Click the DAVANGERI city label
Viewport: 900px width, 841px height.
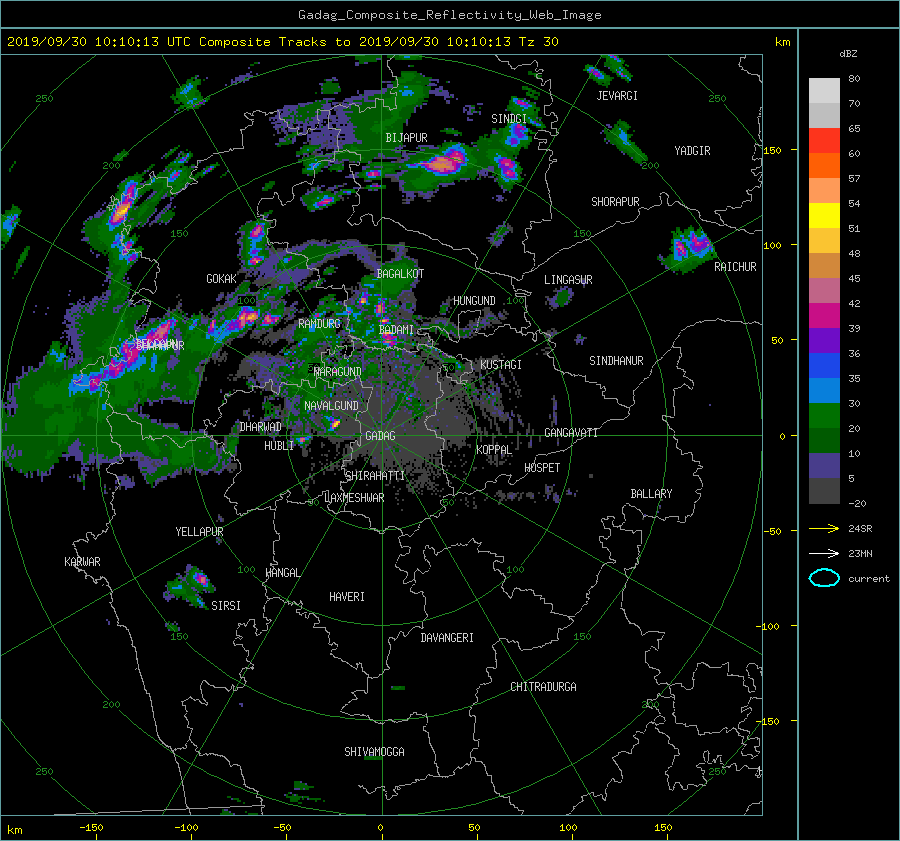point(447,638)
